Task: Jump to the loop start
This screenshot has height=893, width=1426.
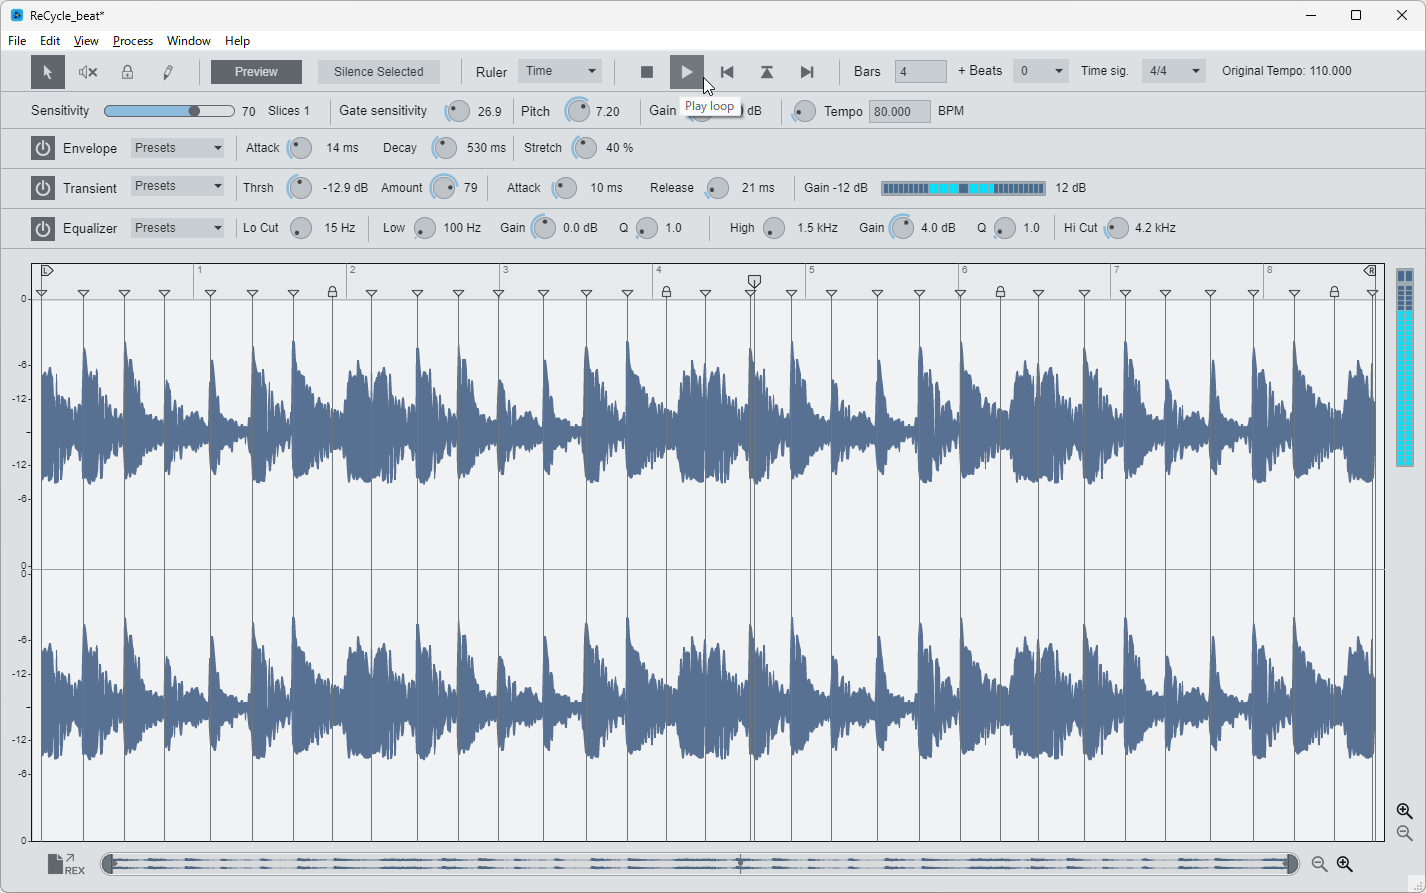Action: pyautogui.click(x=727, y=72)
